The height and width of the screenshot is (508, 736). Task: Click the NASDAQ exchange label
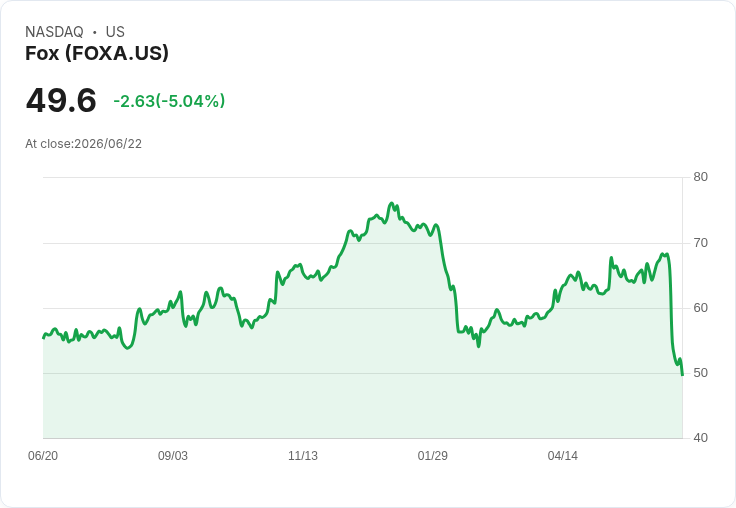[x=54, y=32]
